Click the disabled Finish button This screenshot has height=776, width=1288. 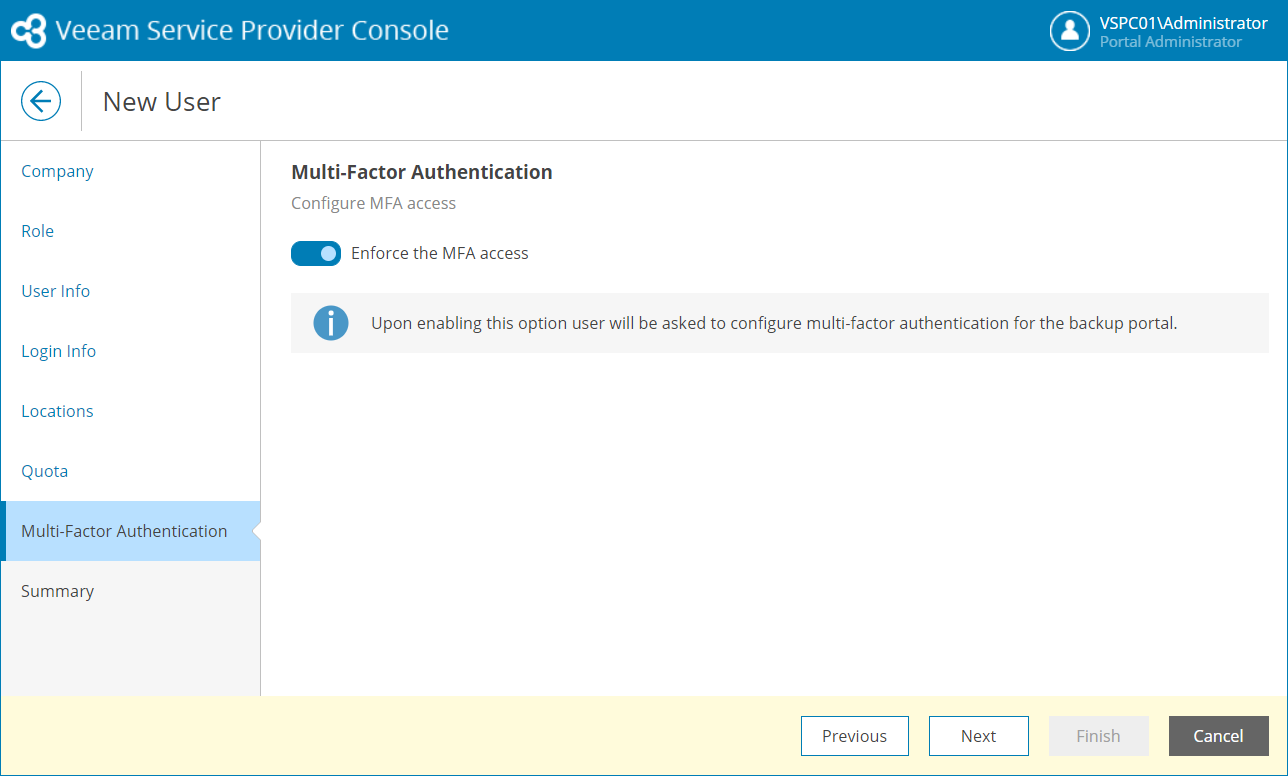tap(1099, 736)
